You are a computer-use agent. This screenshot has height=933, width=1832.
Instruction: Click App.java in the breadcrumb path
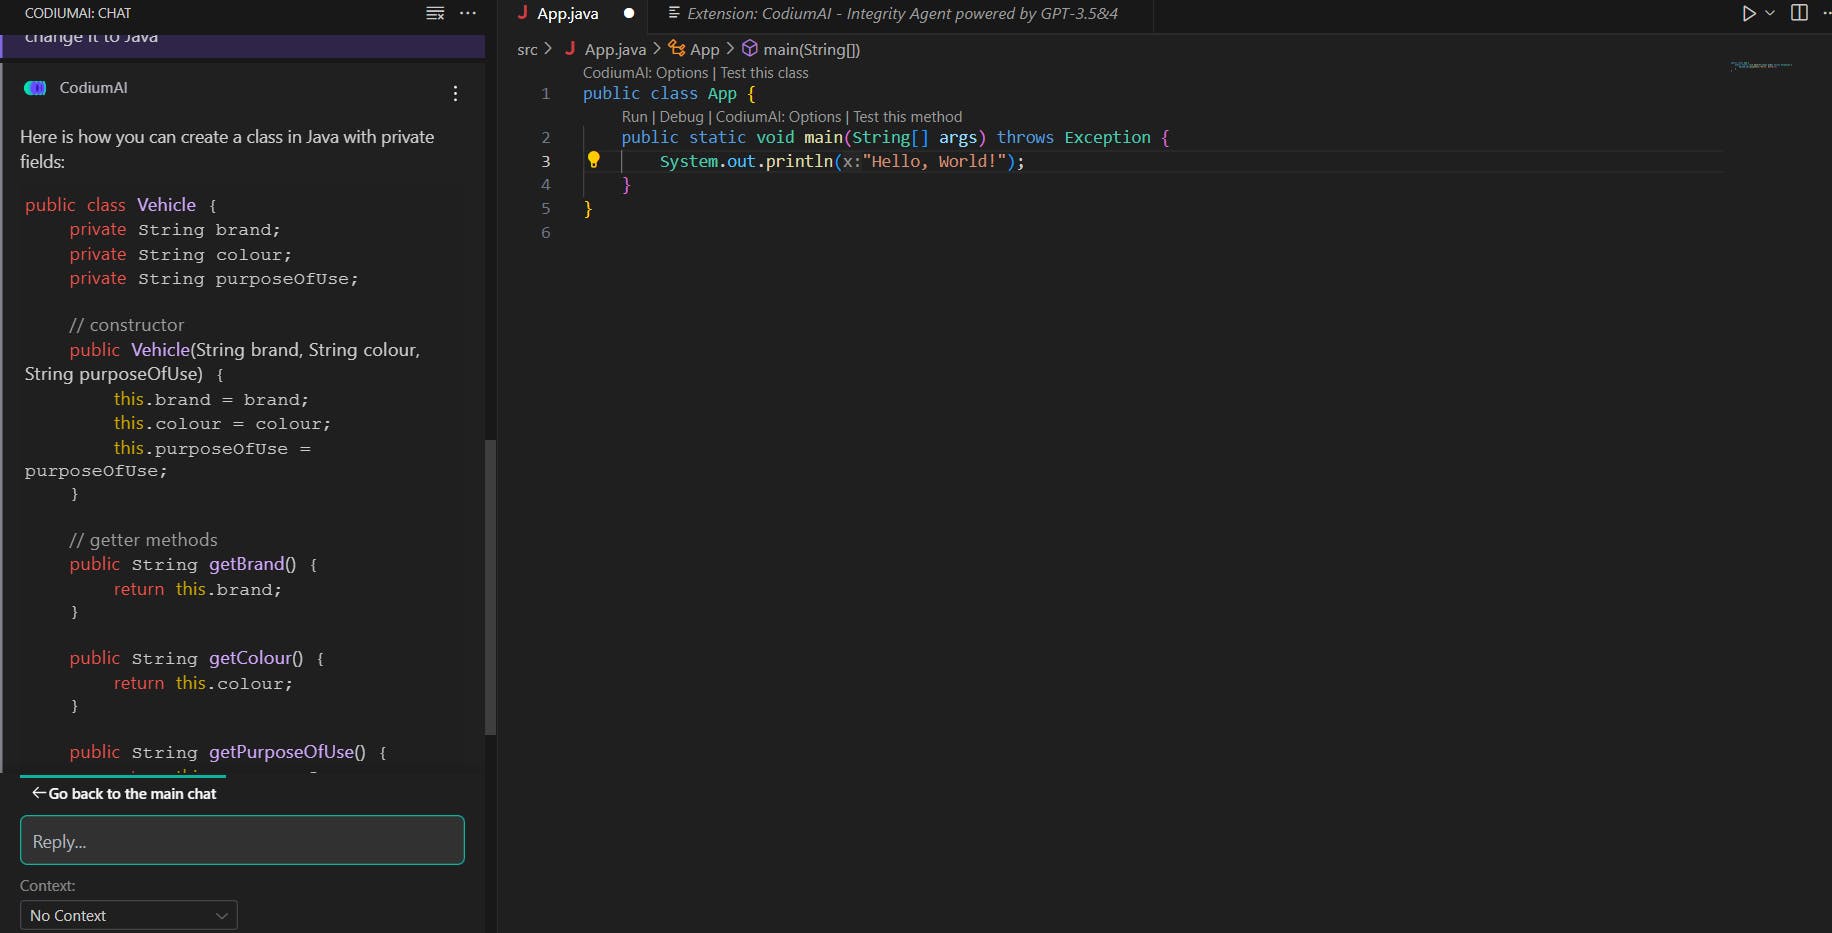pyautogui.click(x=615, y=49)
